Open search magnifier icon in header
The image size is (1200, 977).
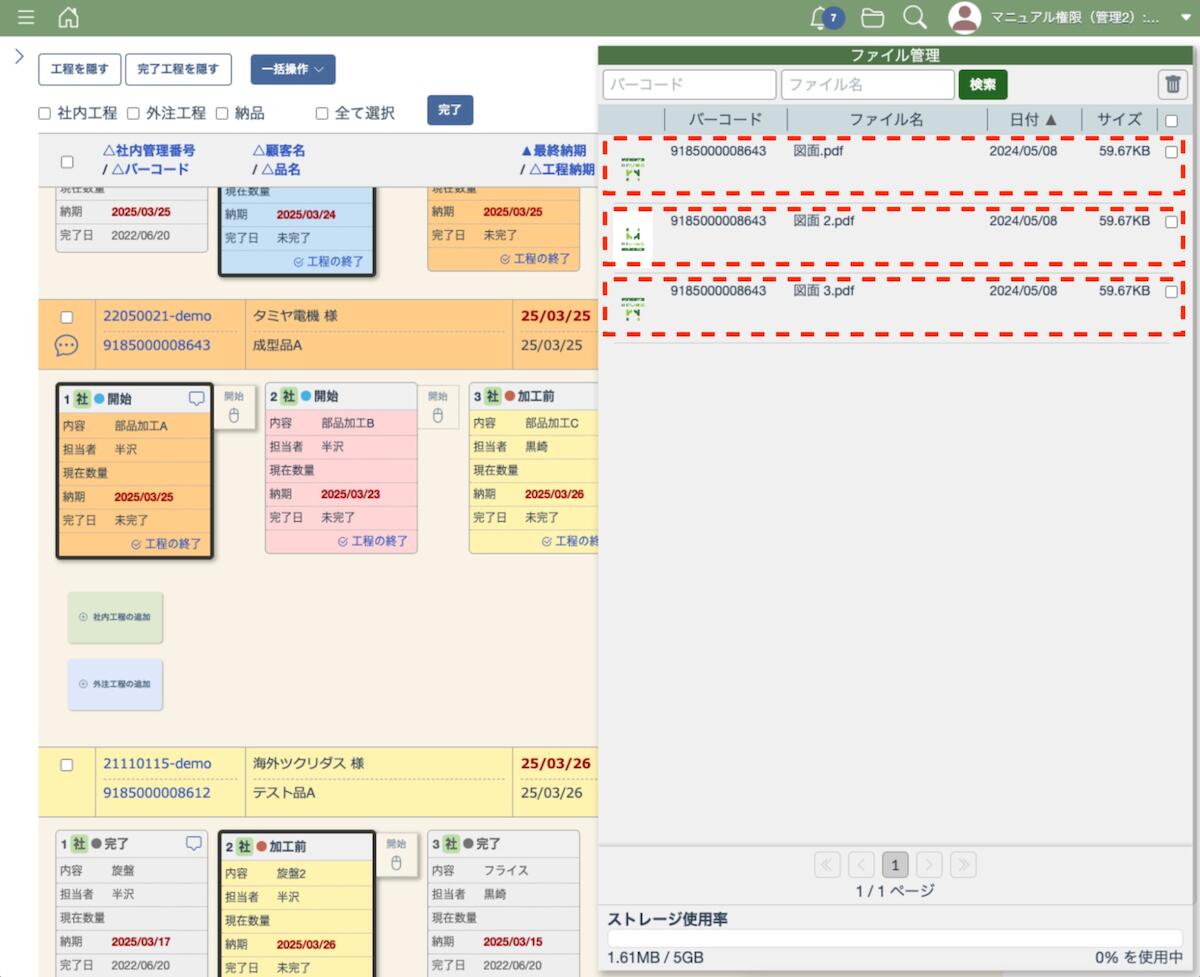click(x=914, y=17)
